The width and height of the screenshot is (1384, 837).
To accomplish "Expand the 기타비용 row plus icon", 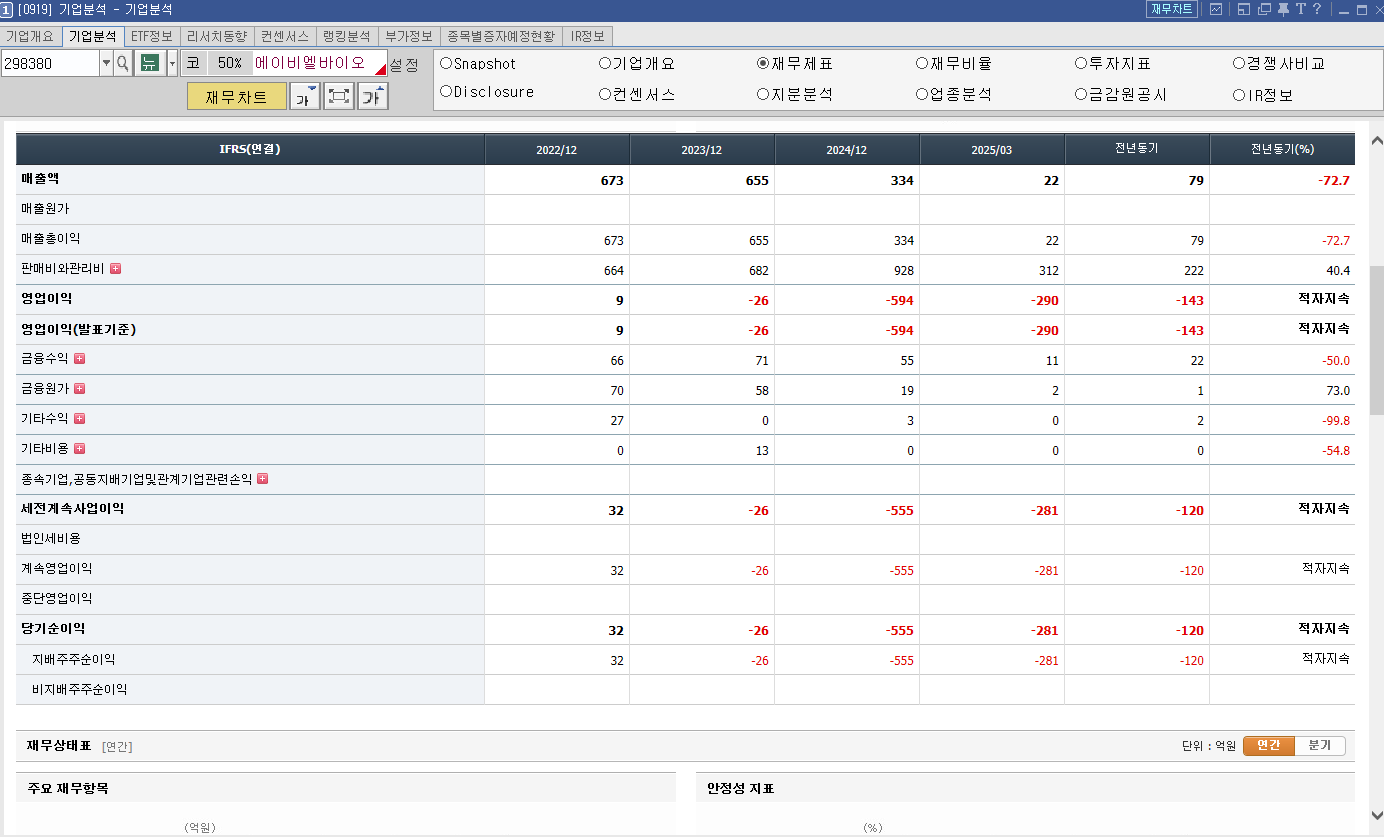I will 79,448.
